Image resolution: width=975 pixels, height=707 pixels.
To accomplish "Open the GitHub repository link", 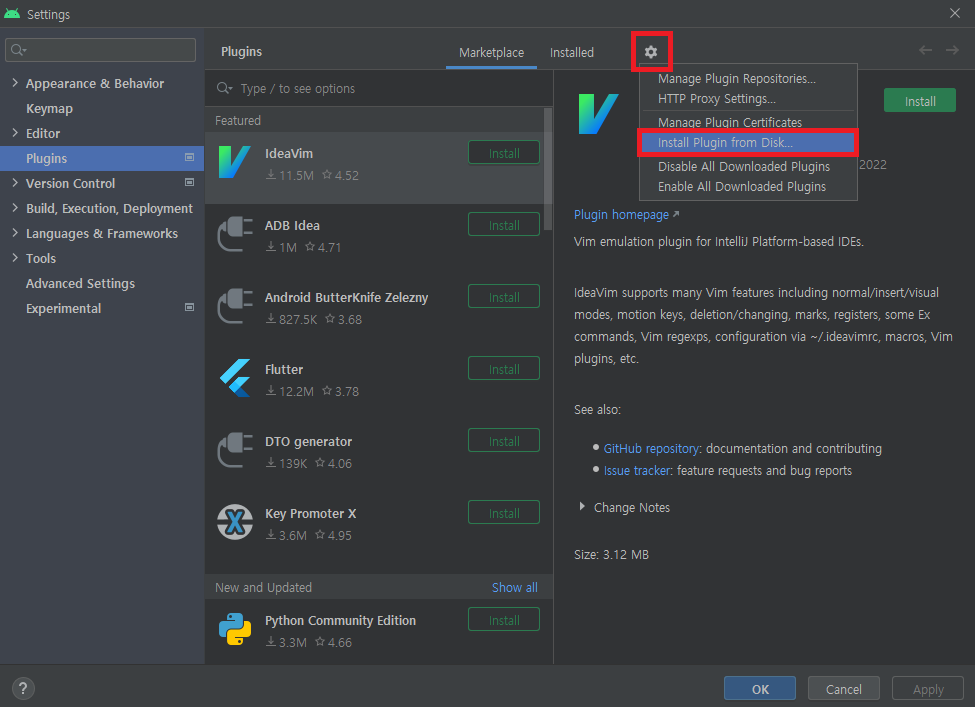I will point(651,448).
